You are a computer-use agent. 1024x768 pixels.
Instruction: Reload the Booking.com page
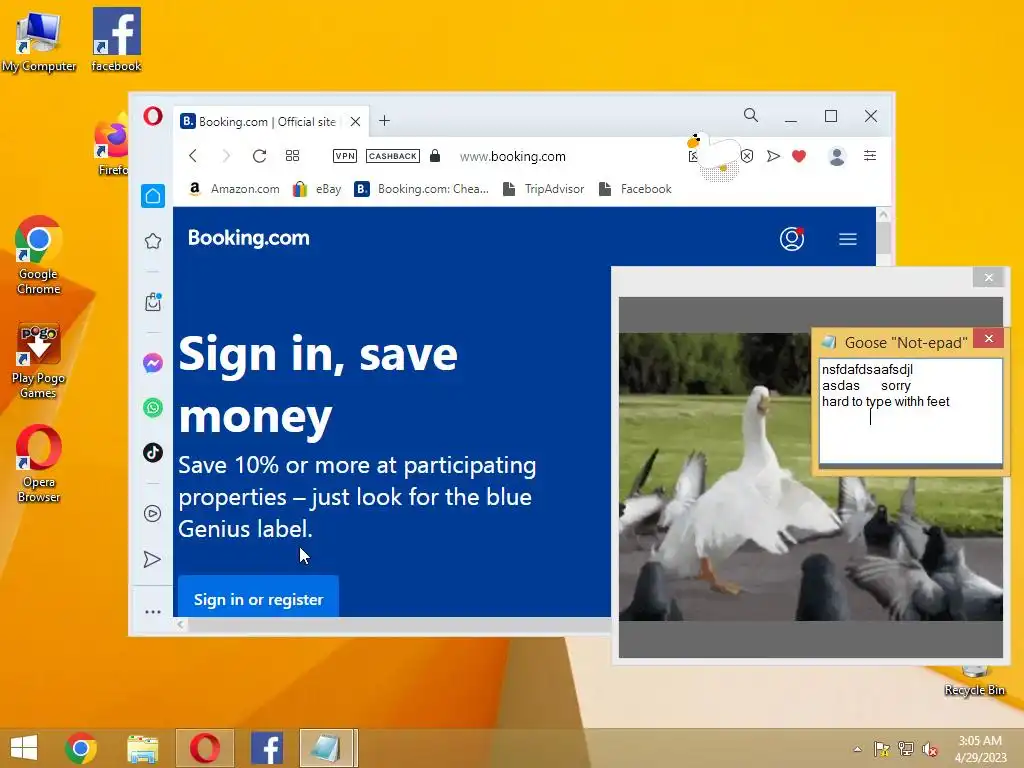pyautogui.click(x=259, y=155)
